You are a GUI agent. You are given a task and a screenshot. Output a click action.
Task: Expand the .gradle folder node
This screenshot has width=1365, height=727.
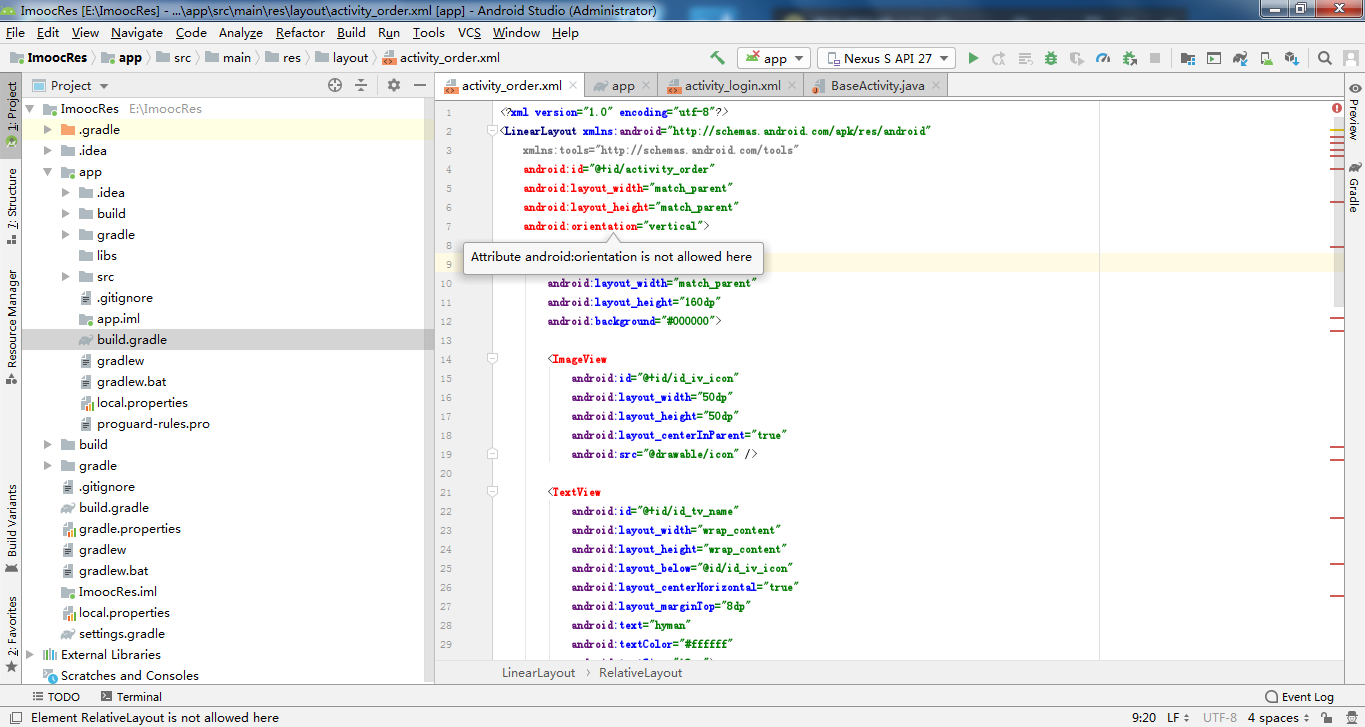click(x=48, y=129)
